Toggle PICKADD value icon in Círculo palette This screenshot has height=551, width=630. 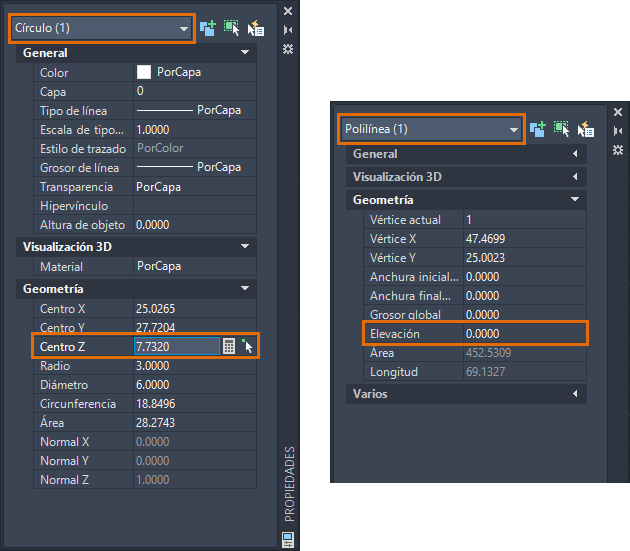pos(208,29)
